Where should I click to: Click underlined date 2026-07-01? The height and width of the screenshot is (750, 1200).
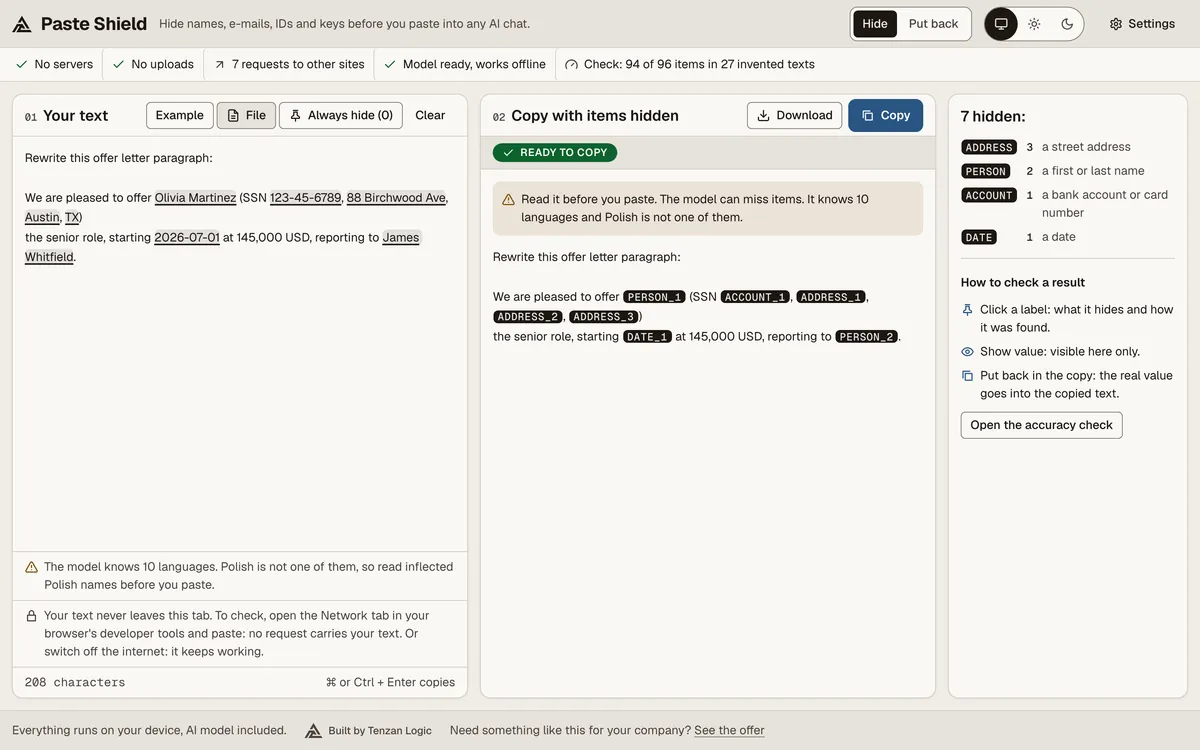187,238
